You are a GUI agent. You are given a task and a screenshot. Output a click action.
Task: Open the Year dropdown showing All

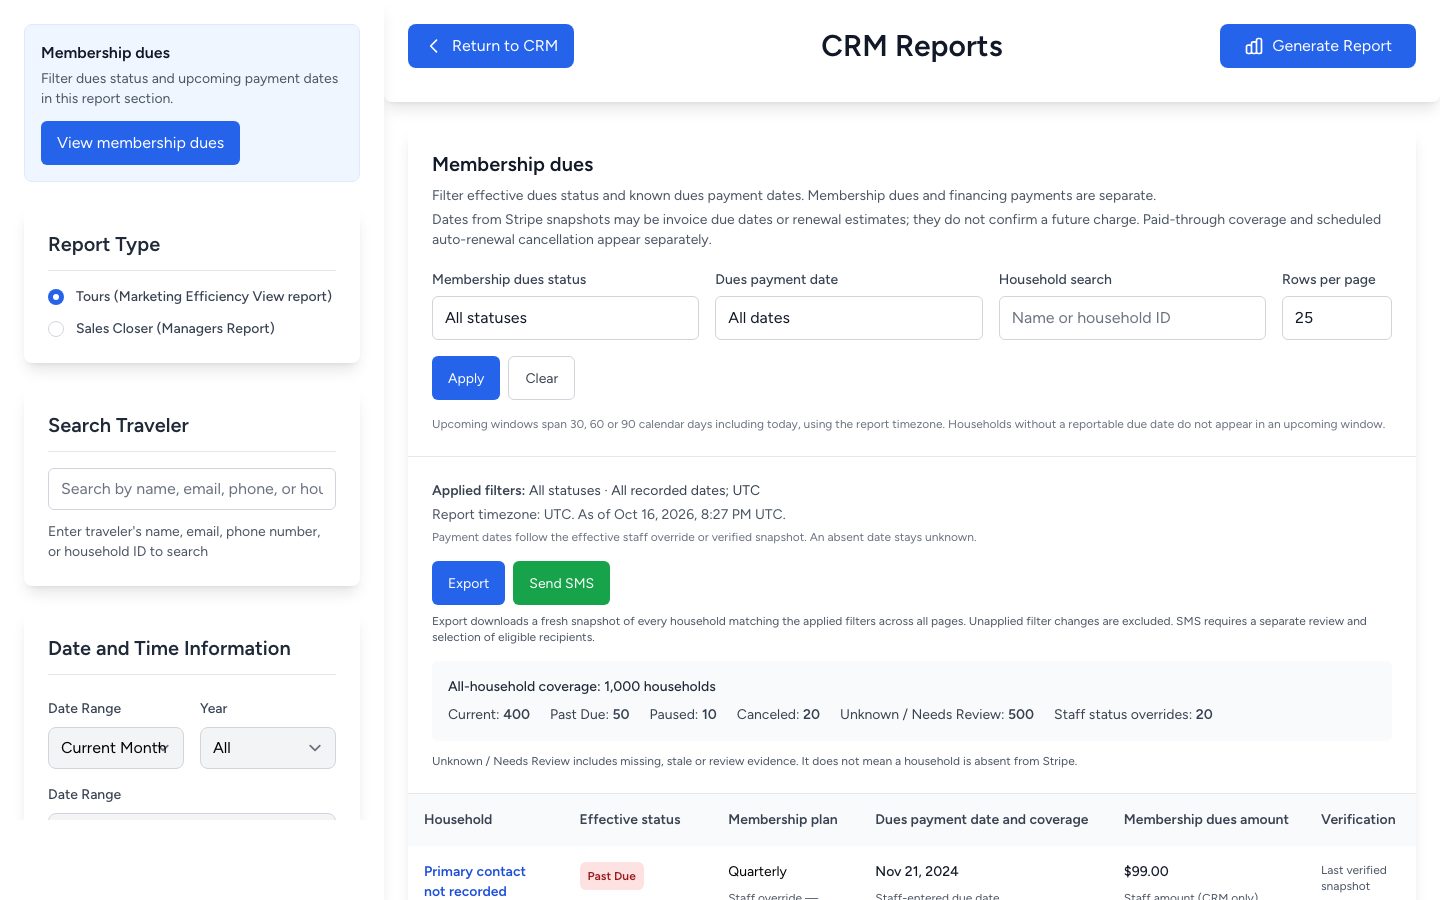click(x=268, y=748)
